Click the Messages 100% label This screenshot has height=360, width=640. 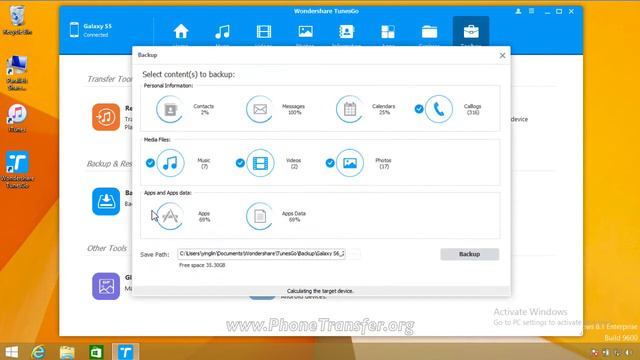click(293, 109)
